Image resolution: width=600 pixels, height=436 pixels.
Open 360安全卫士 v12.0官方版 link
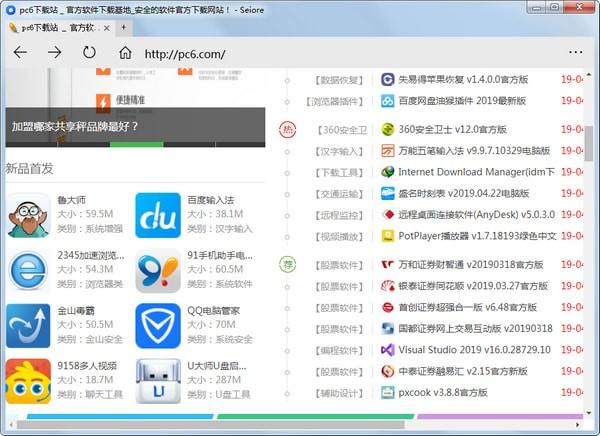(x=452, y=129)
